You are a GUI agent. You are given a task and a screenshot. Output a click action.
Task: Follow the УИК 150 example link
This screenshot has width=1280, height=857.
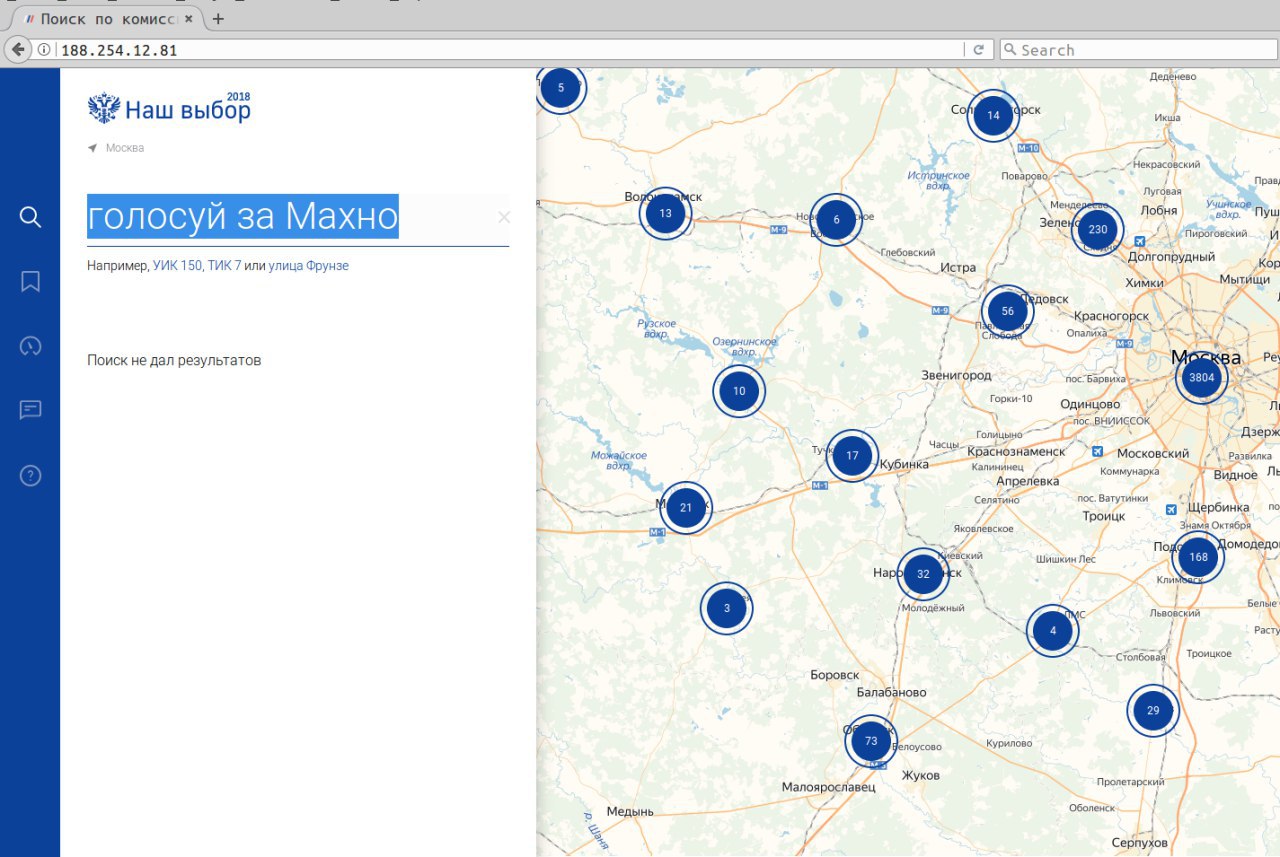click(x=177, y=266)
